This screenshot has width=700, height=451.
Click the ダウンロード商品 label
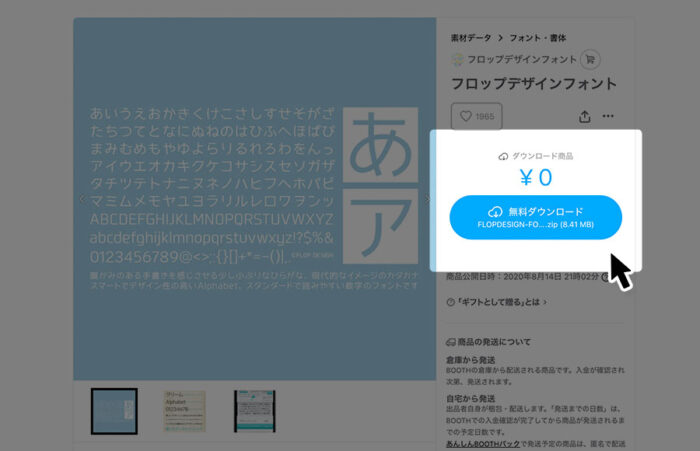coord(535,156)
